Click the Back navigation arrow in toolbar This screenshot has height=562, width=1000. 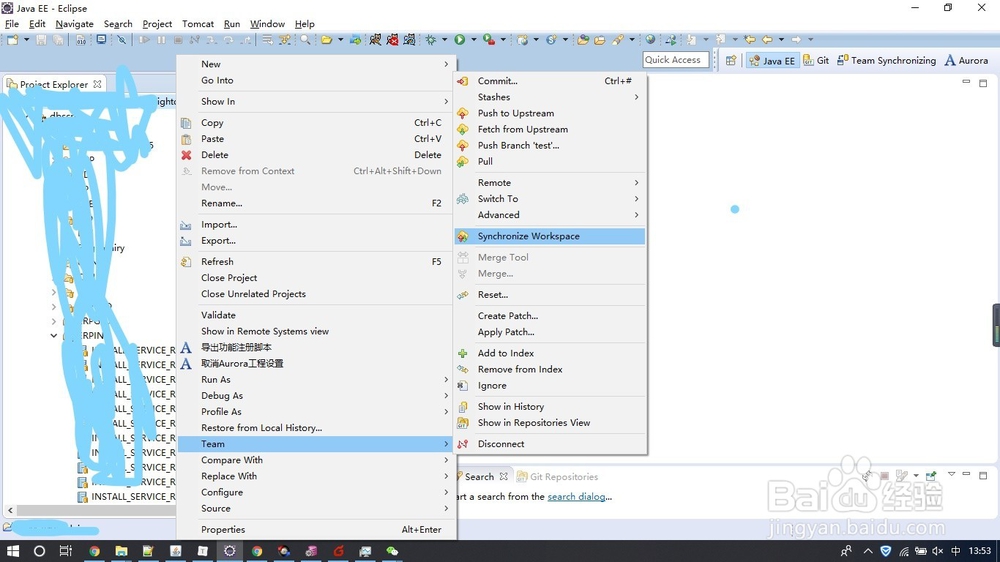coord(767,40)
